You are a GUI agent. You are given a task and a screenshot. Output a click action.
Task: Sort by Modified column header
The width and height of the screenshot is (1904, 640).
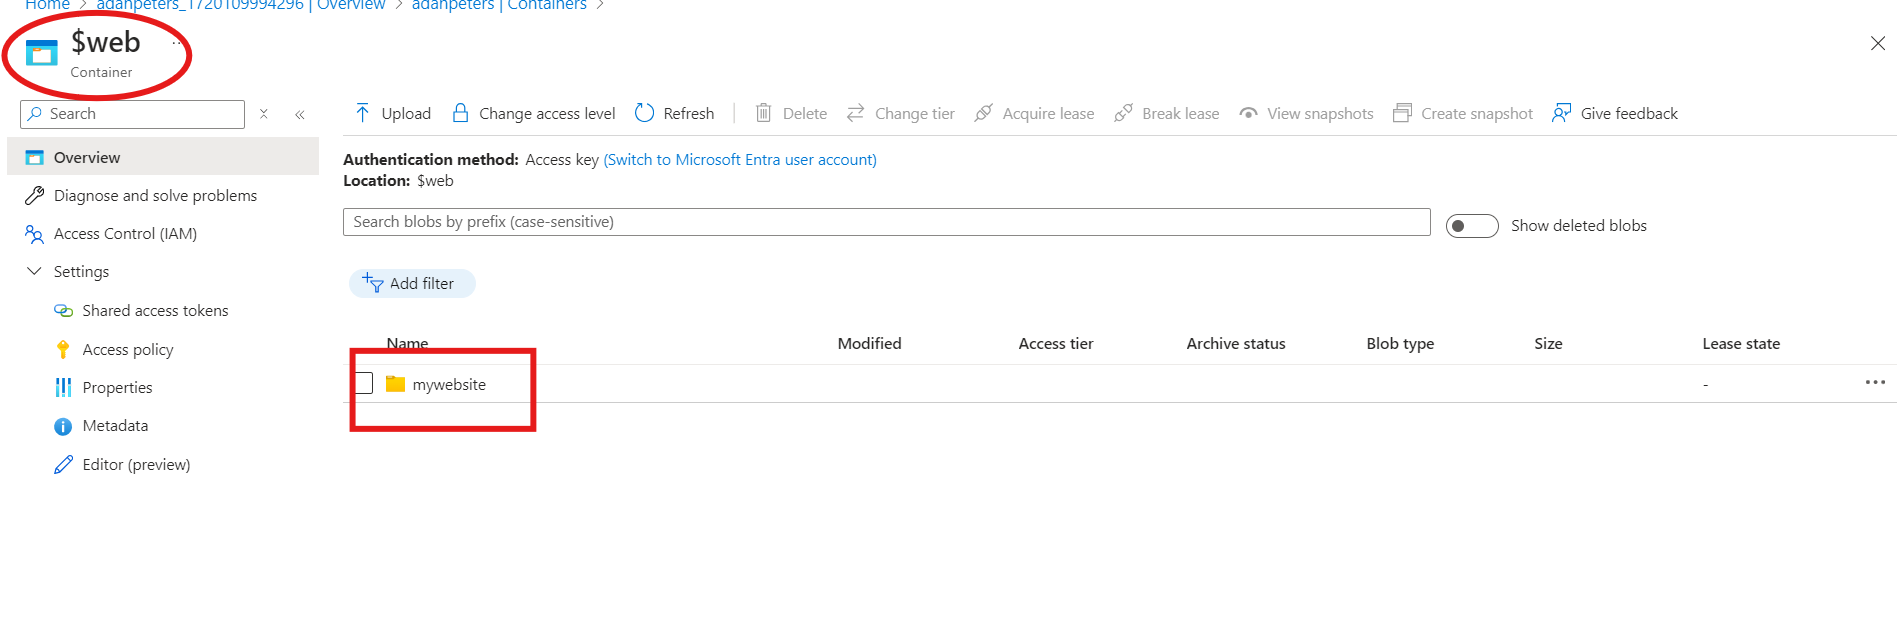pos(869,344)
